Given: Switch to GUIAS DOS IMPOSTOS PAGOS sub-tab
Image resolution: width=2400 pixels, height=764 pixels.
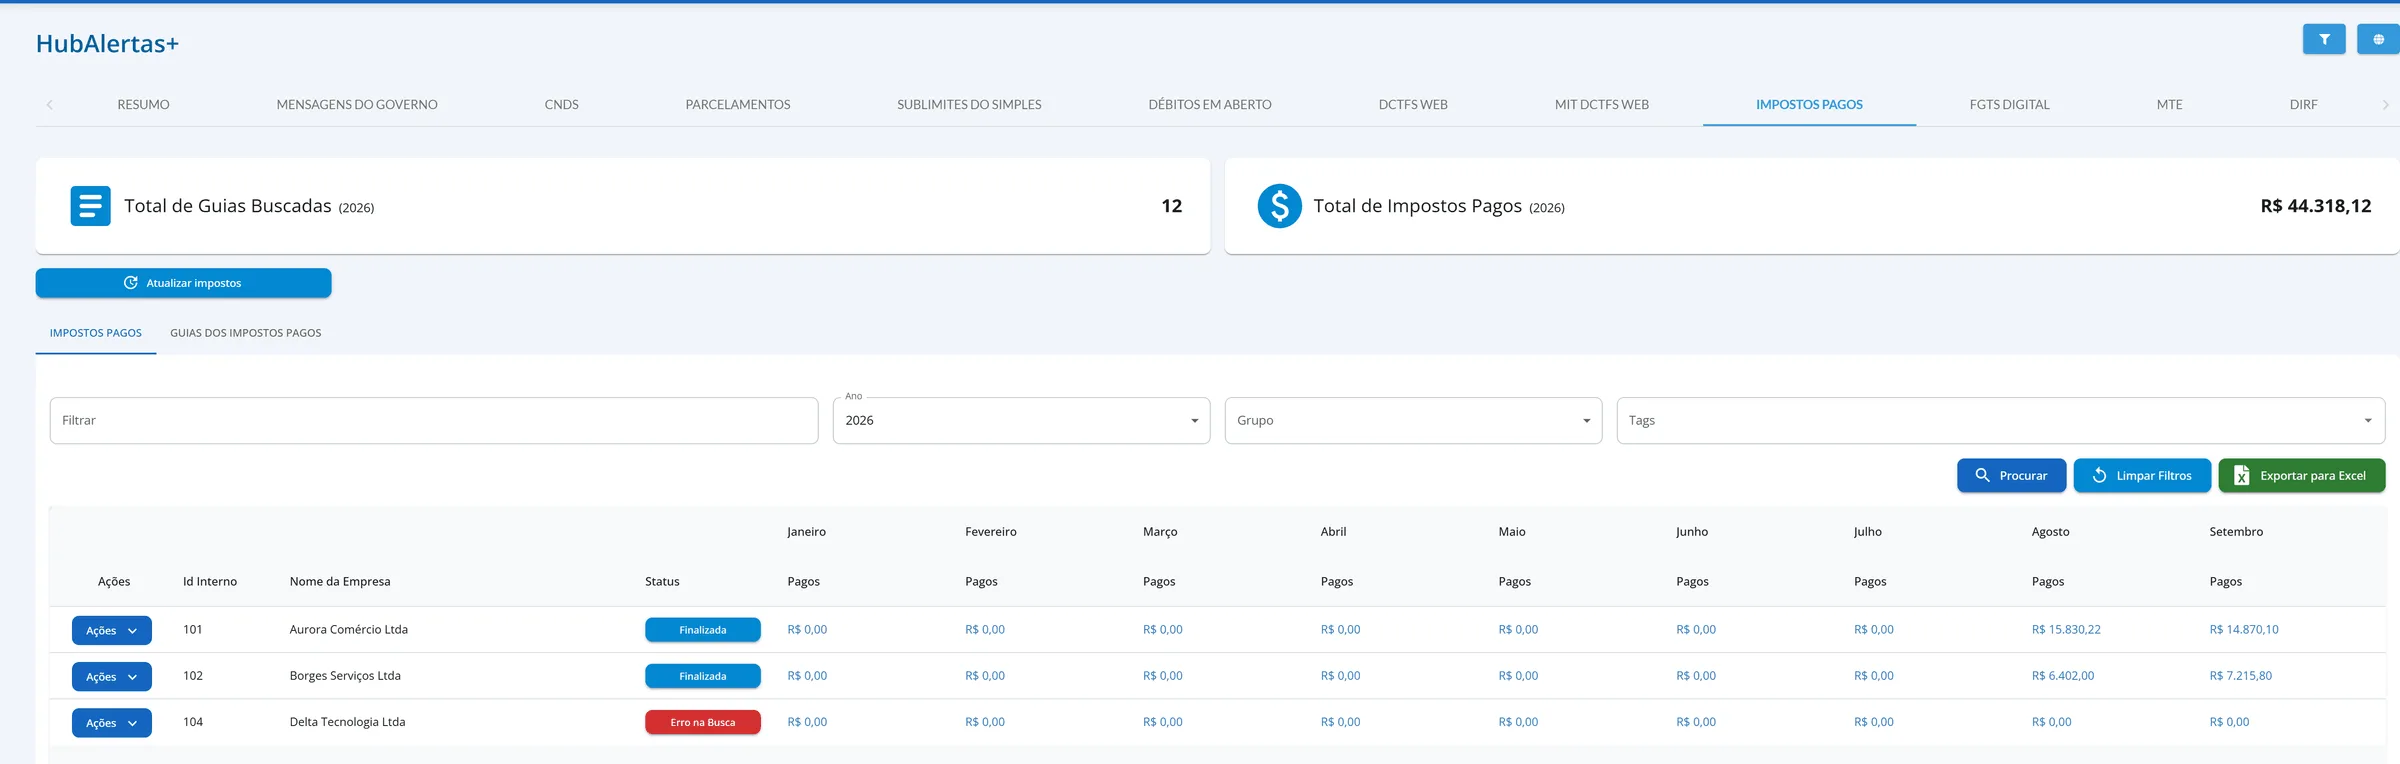Looking at the screenshot, I should [x=246, y=333].
